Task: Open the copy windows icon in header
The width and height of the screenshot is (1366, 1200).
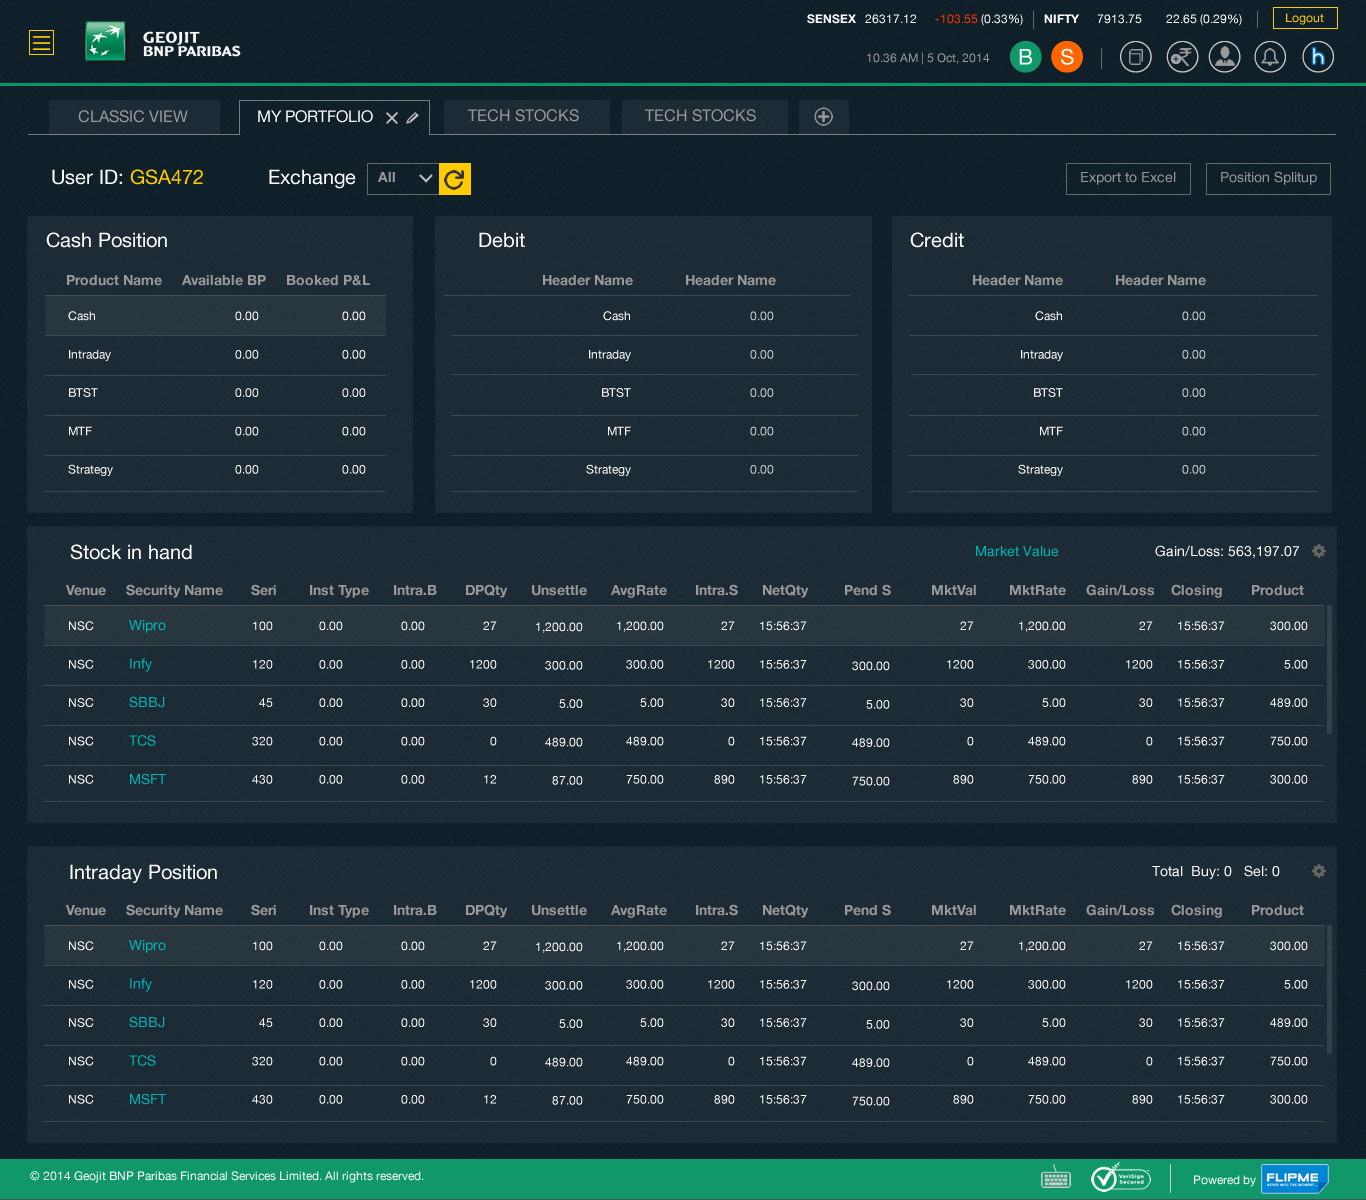Action: click(1135, 57)
